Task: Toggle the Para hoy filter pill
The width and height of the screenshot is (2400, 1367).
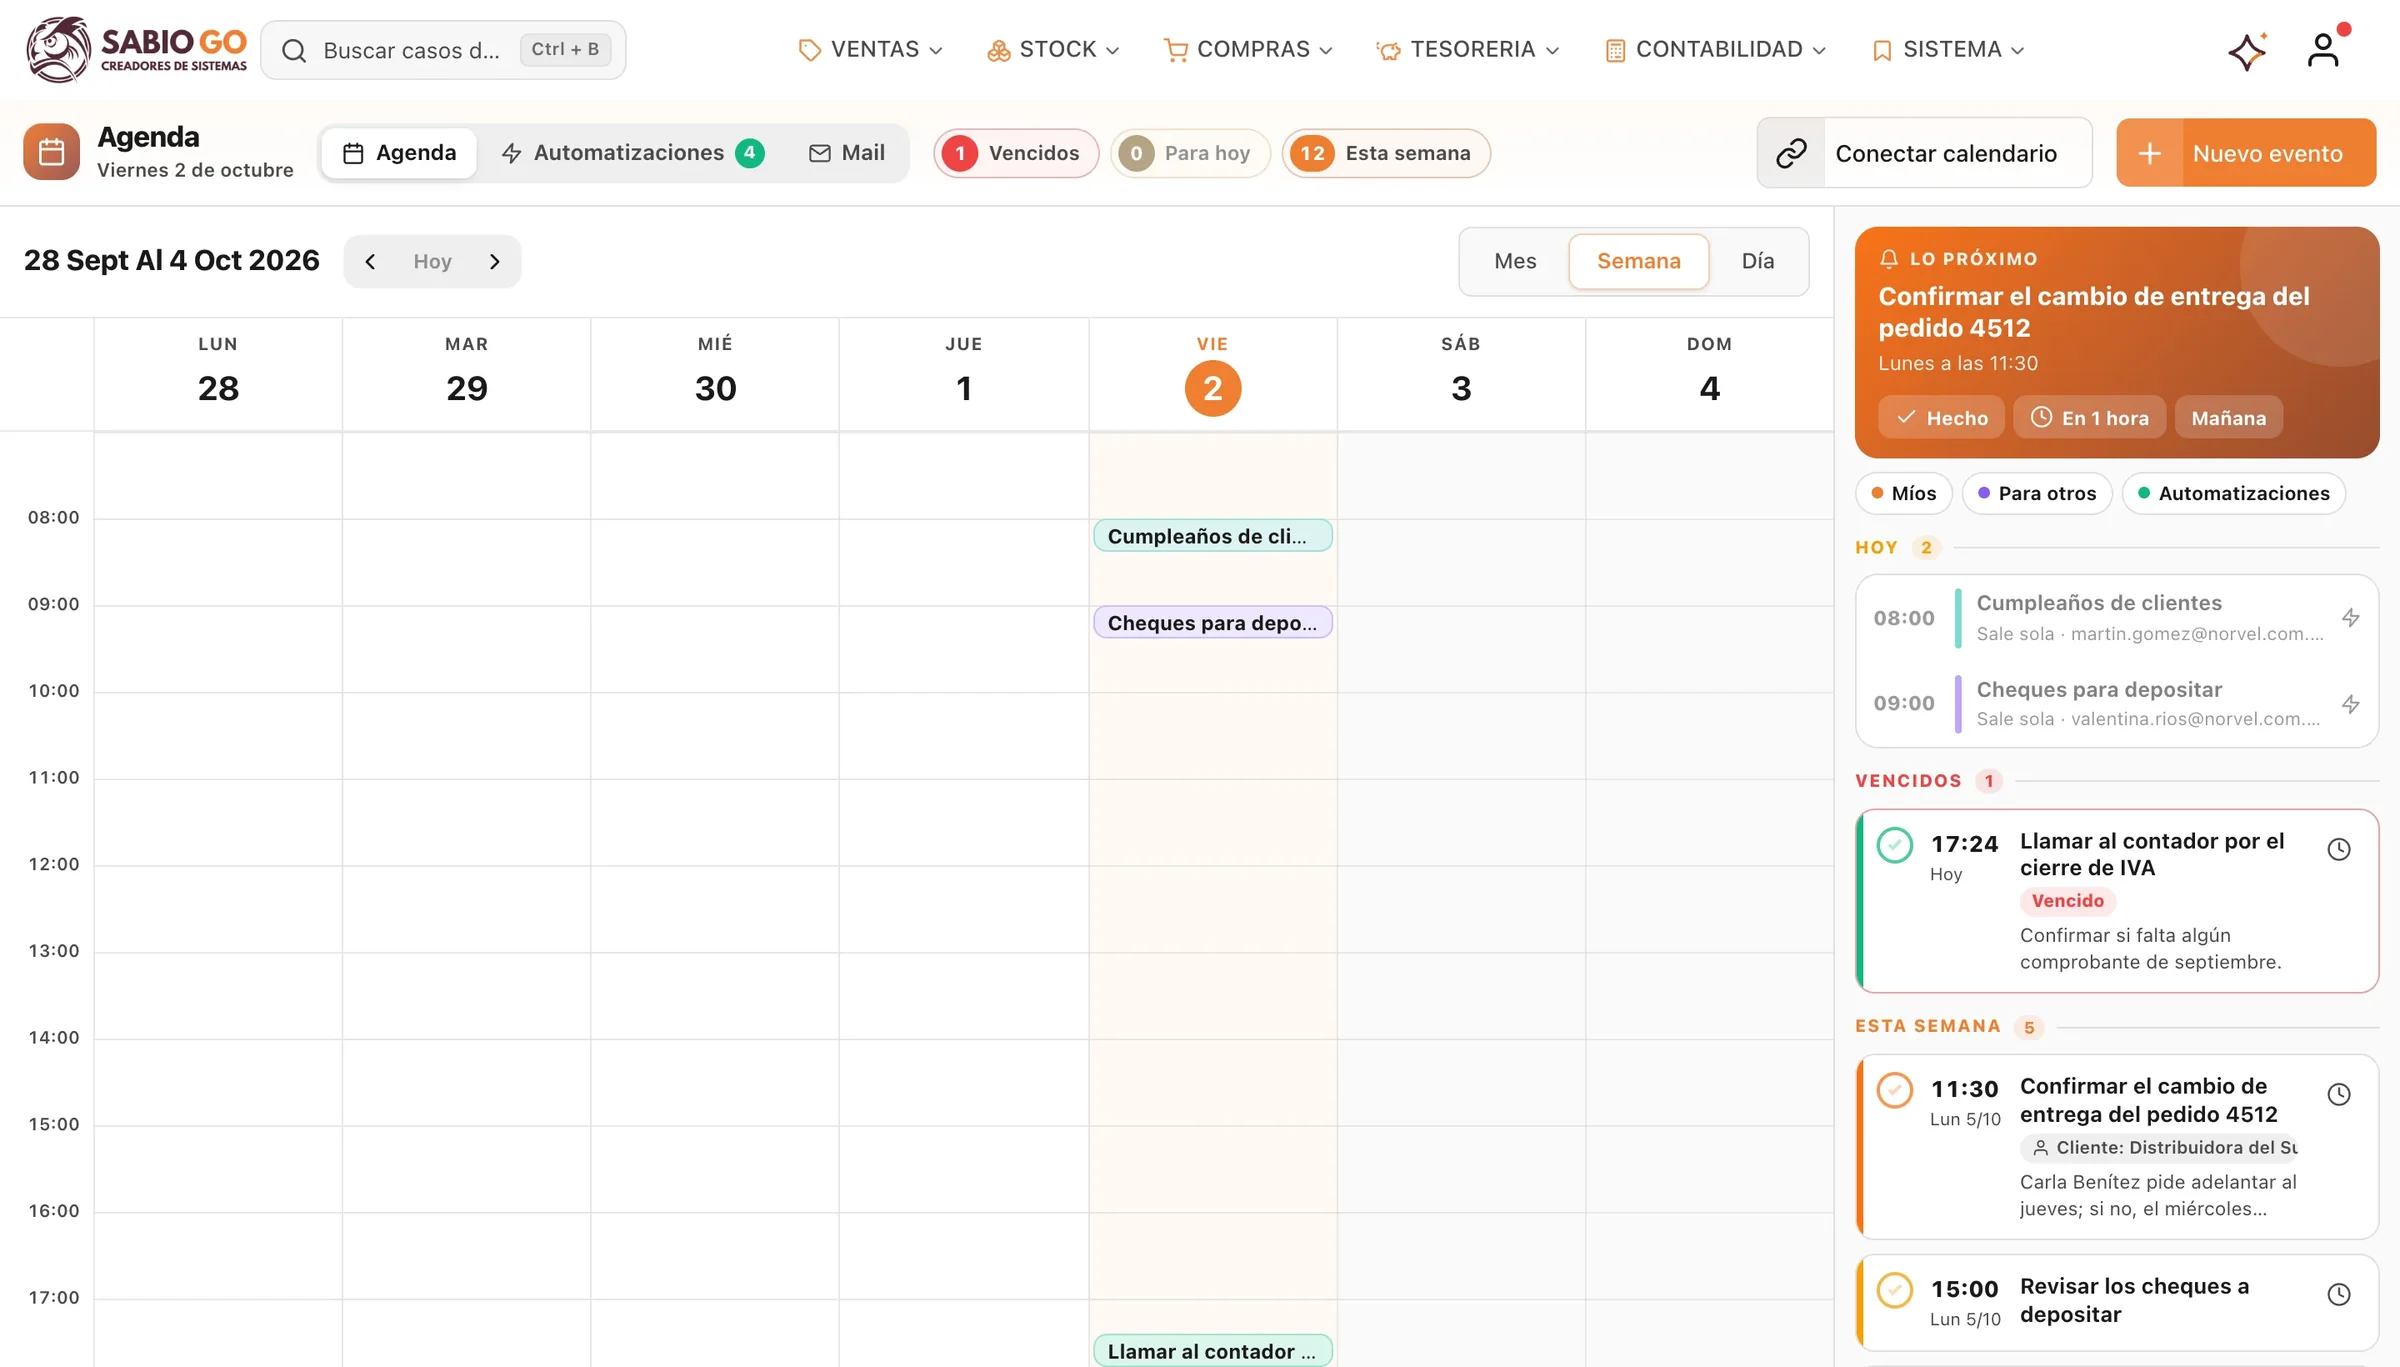Action: (1189, 153)
